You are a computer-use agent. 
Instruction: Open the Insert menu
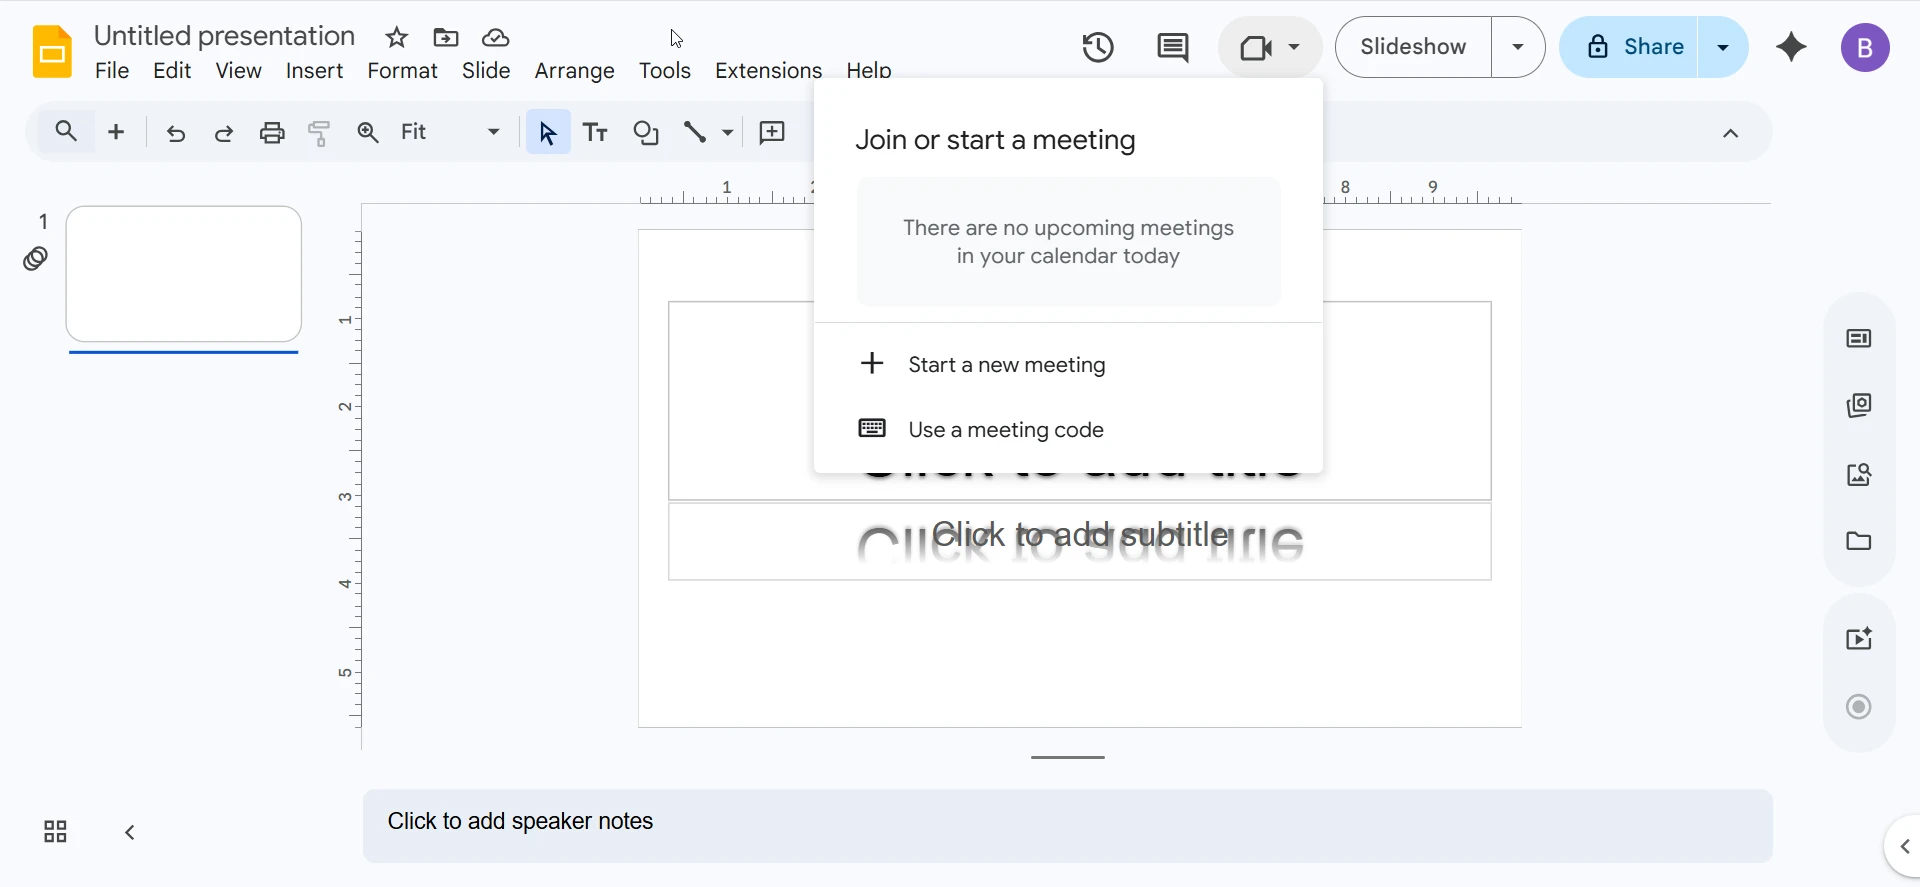pyautogui.click(x=314, y=71)
